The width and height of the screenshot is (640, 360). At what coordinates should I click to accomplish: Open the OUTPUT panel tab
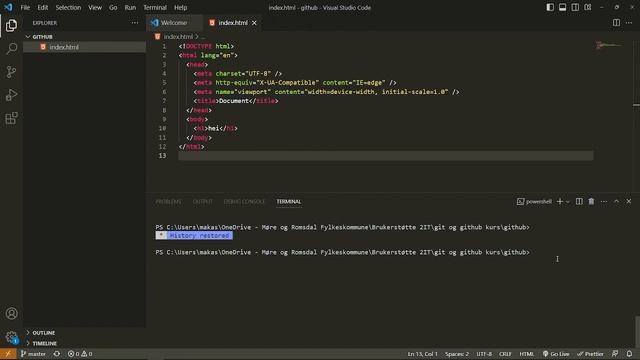[x=202, y=202]
